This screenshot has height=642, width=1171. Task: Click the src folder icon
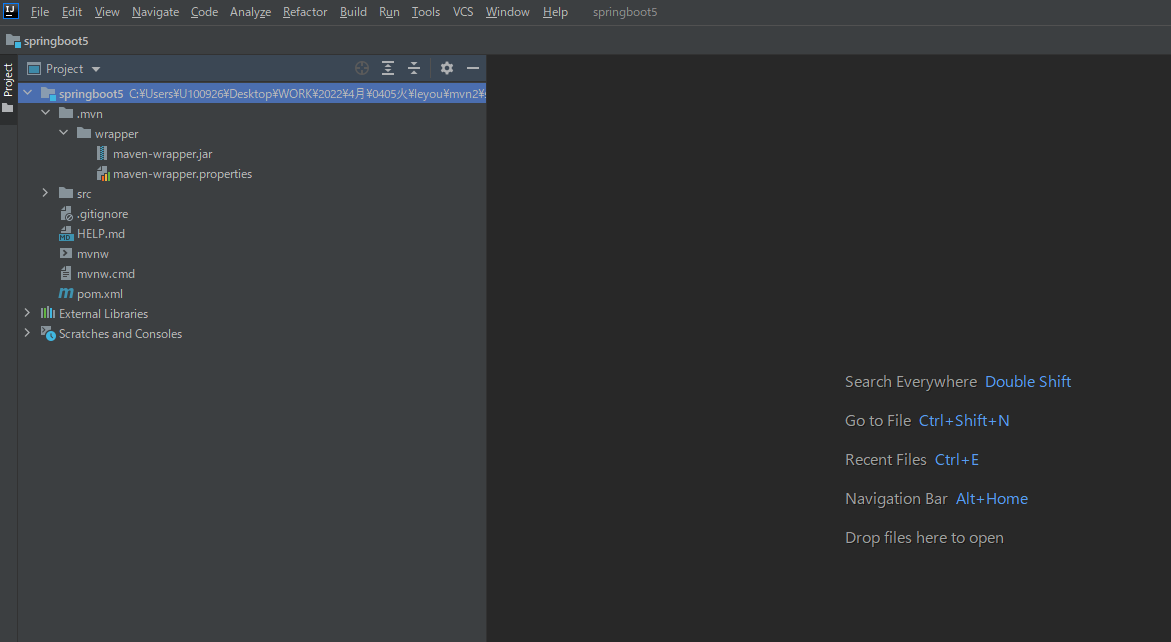click(x=66, y=193)
